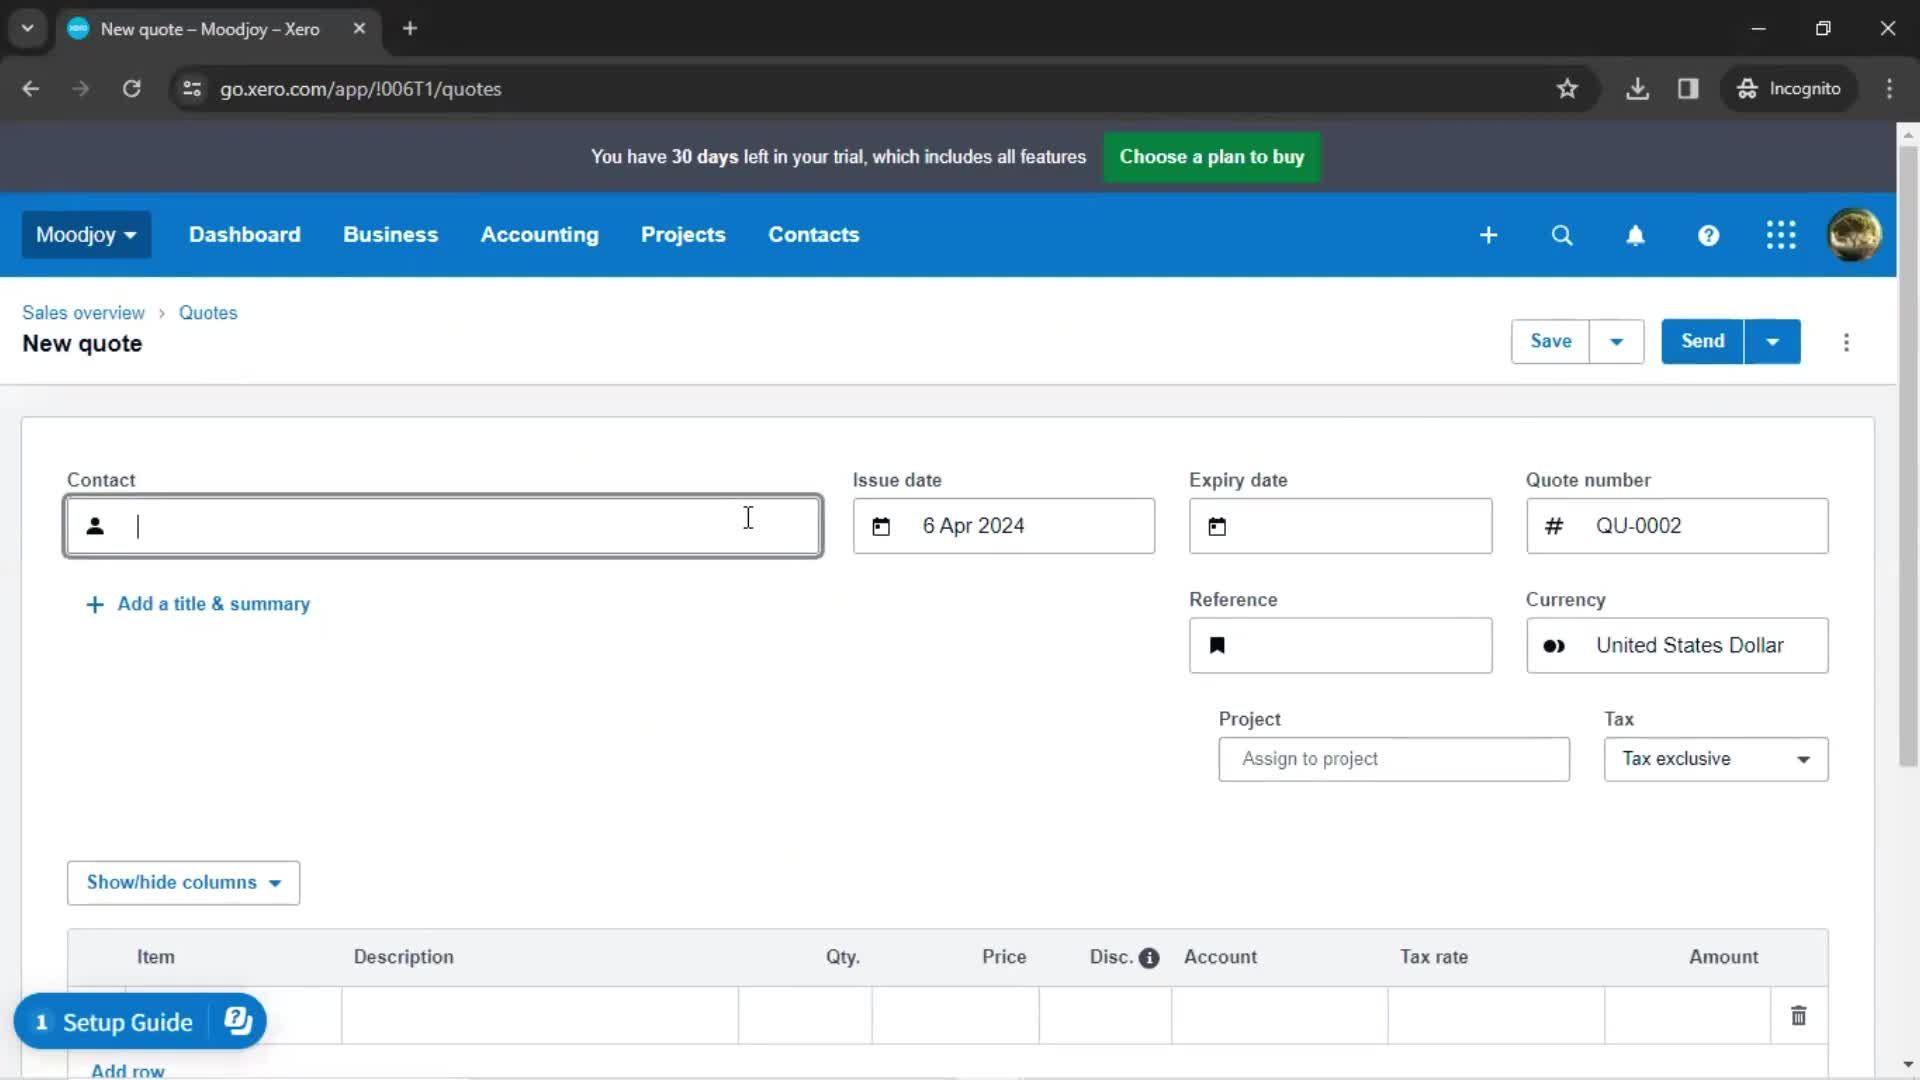Open the Contacts menu
The height and width of the screenshot is (1080, 1920).
coord(814,235)
